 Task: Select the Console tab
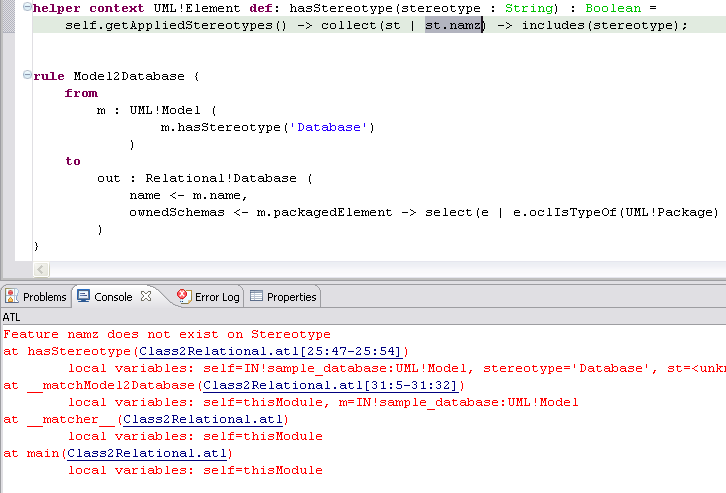click(x=113, y=297)
